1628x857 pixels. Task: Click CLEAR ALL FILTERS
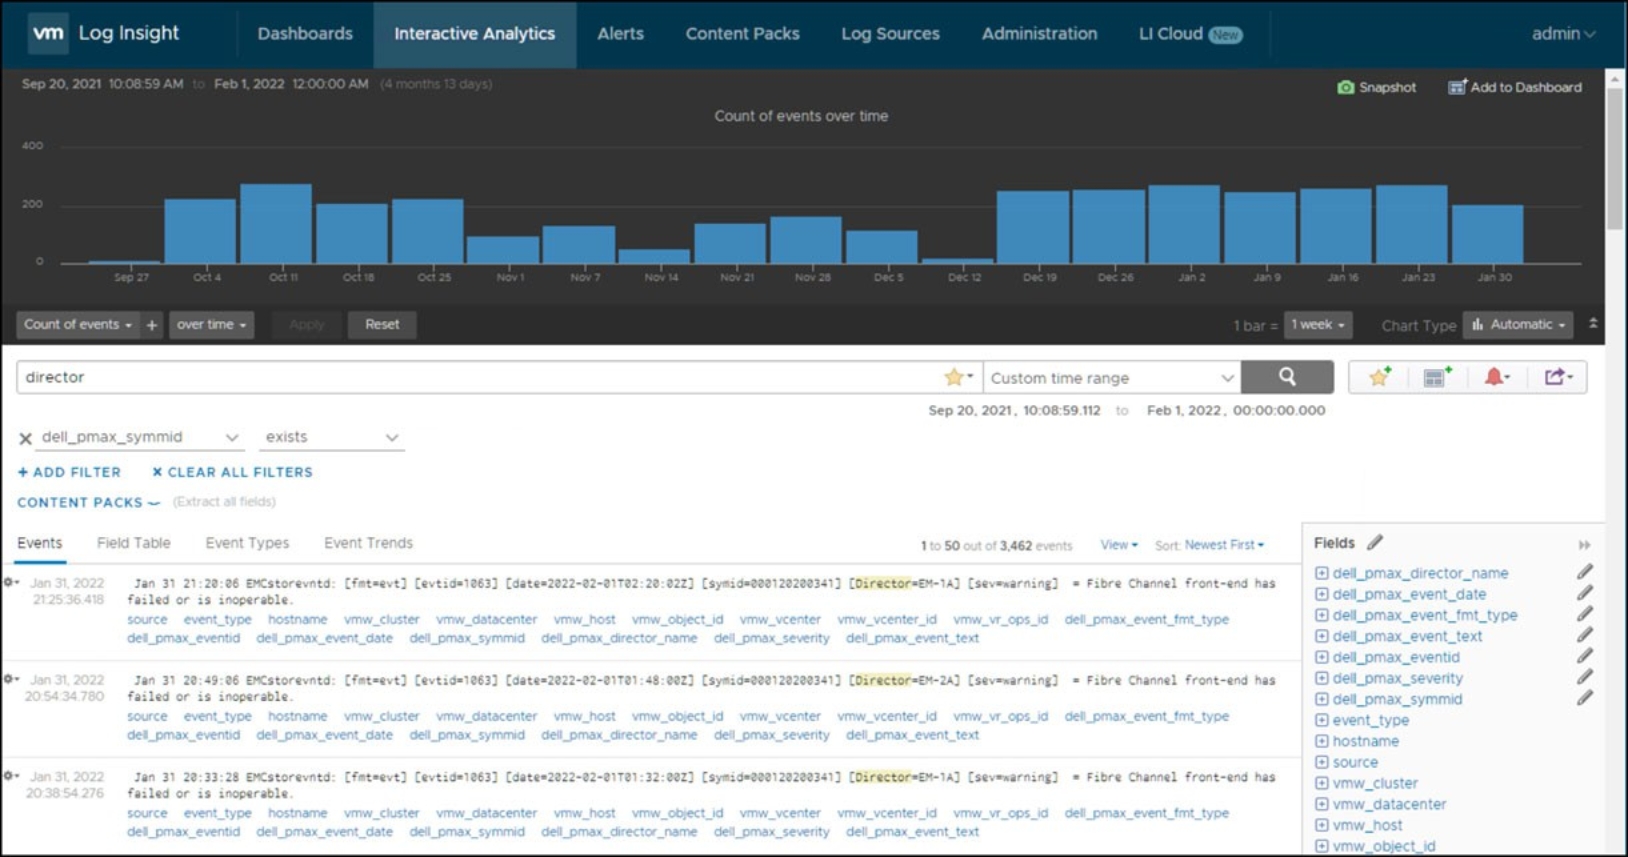[x=232, y=472]
